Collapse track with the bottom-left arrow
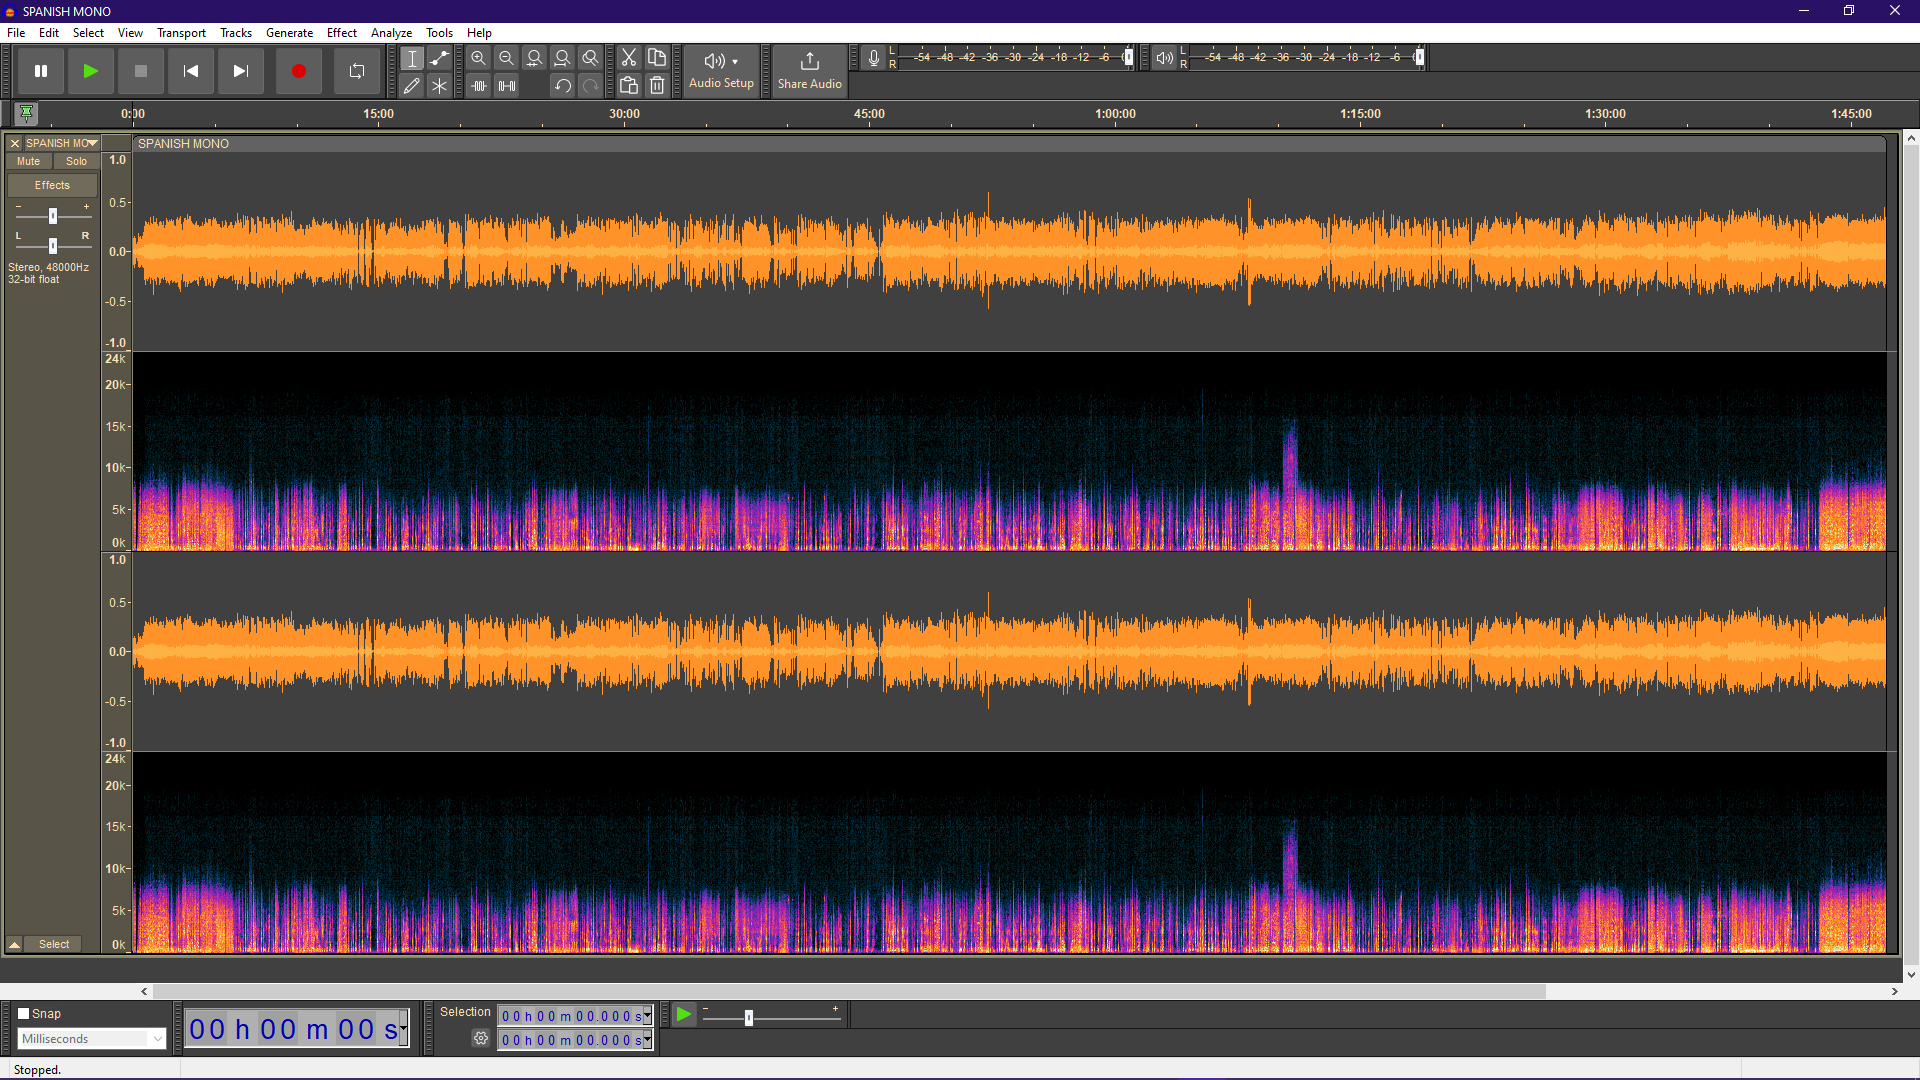The image size is (1920, 1080). point(15,944)
